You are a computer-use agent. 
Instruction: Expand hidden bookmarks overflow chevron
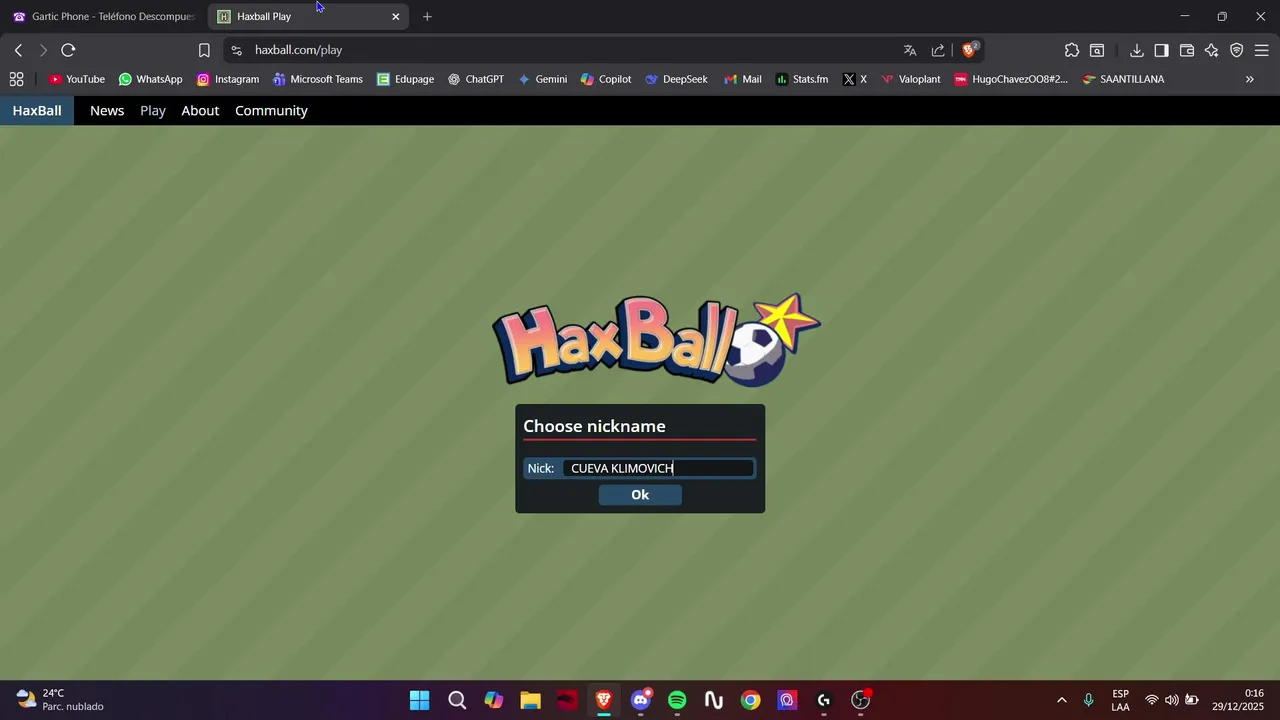(x=1249, y=79)
